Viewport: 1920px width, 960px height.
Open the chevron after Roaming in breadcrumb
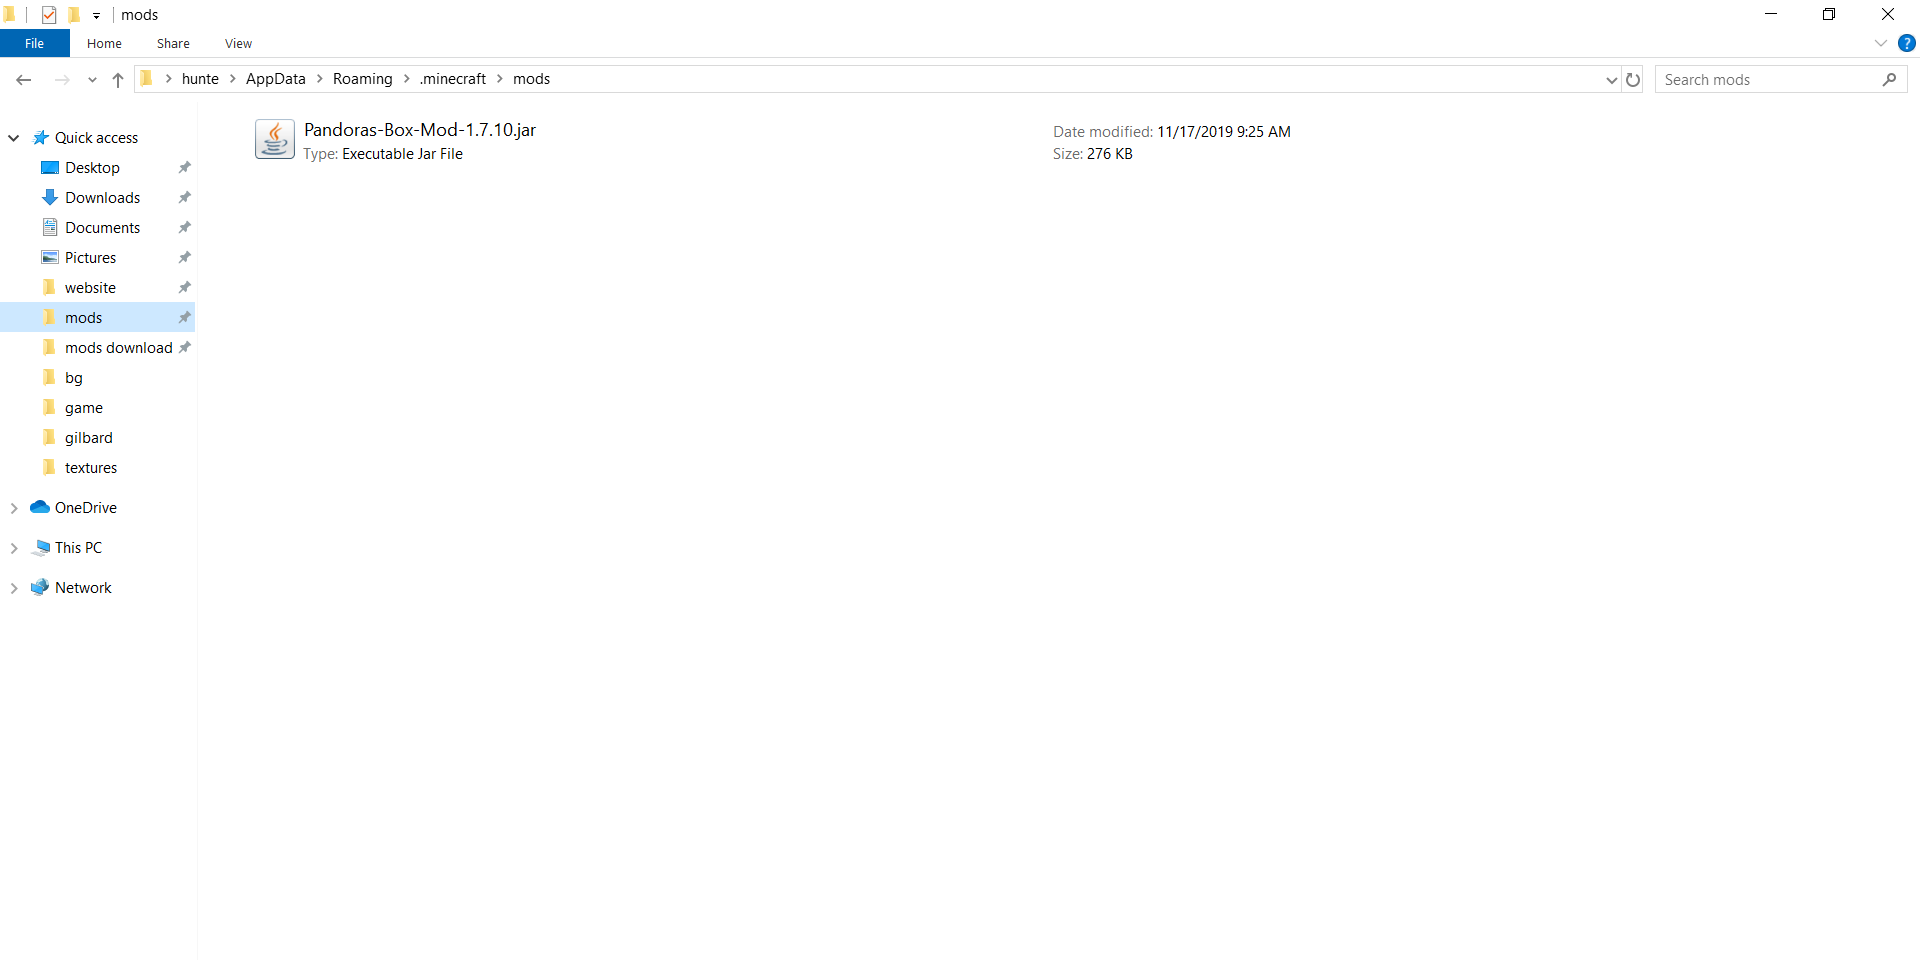tap(406, 79)
